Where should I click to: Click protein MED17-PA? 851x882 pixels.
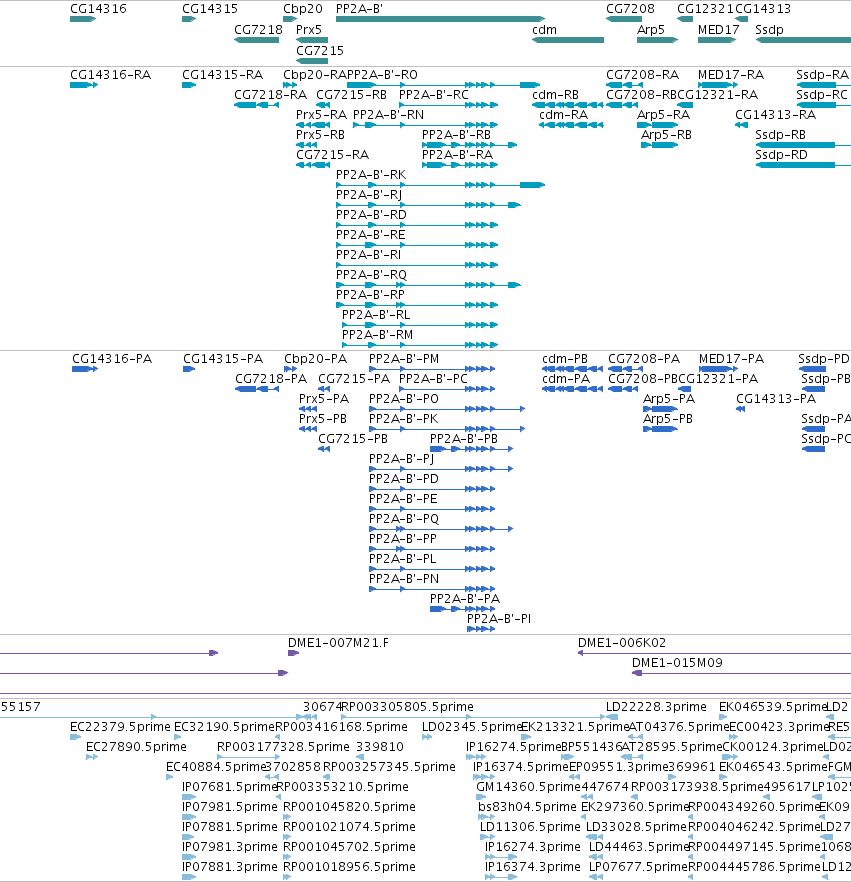coord(719,369)
